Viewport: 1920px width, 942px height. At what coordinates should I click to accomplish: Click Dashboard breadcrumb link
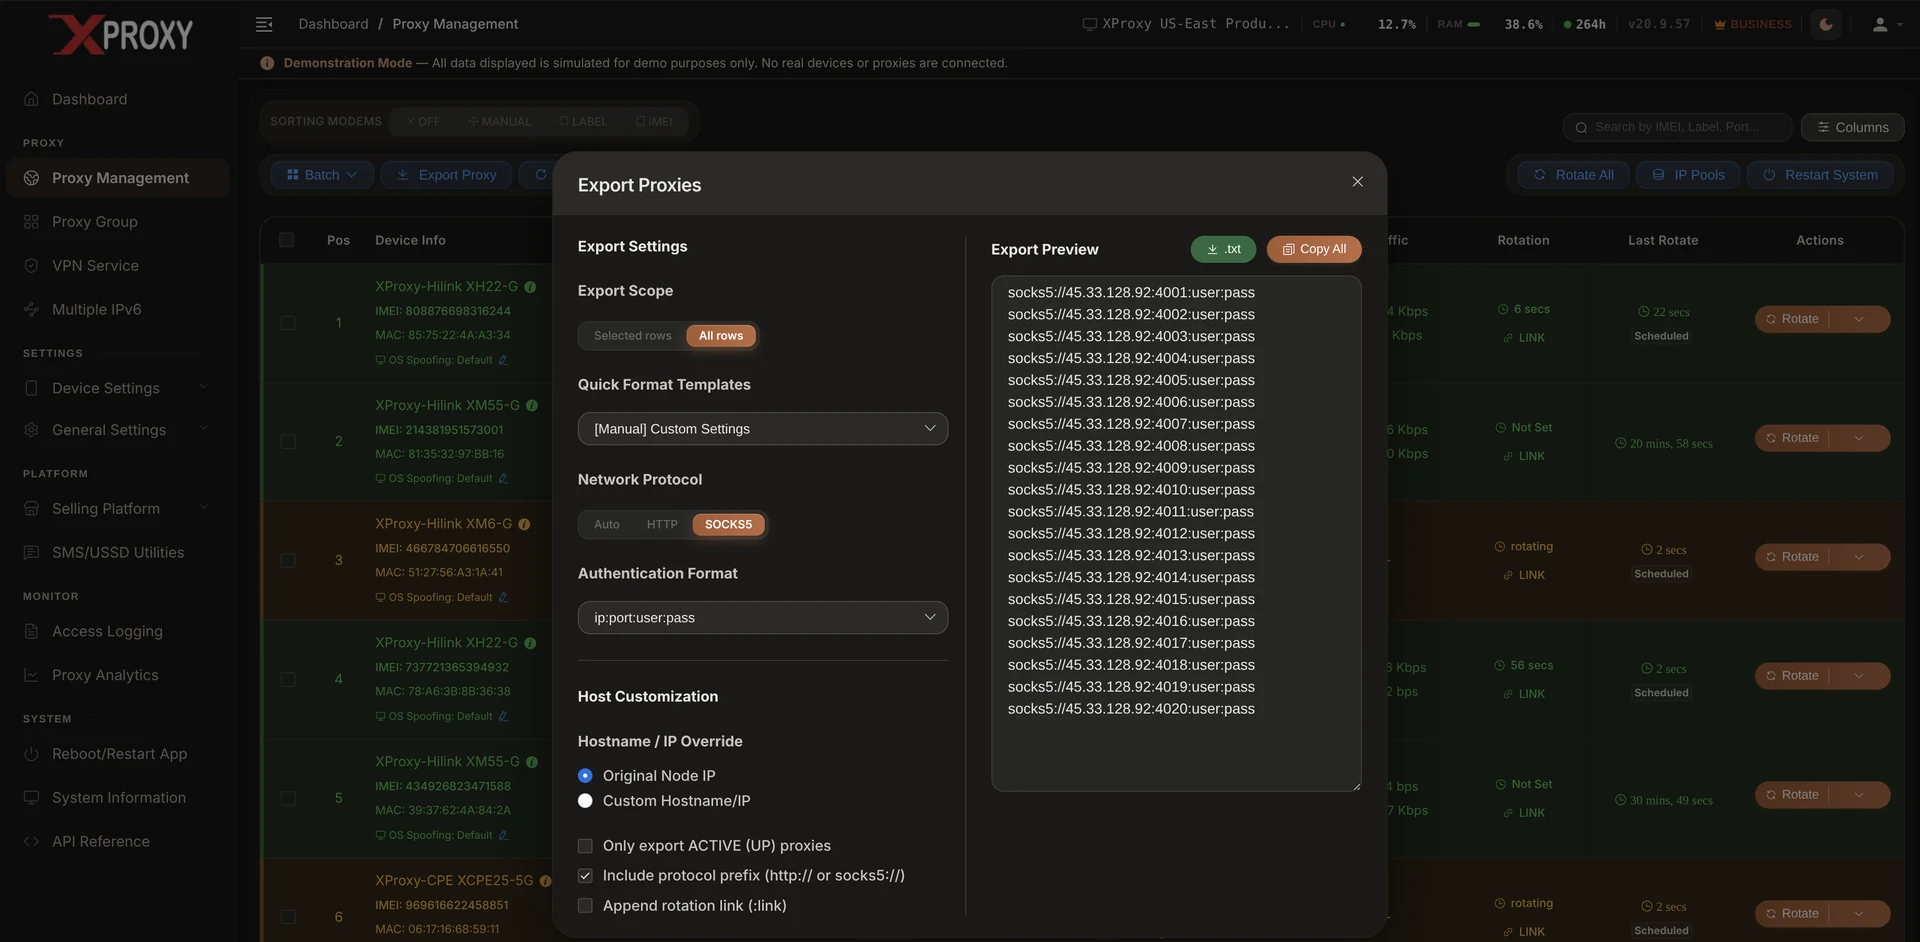333,24
